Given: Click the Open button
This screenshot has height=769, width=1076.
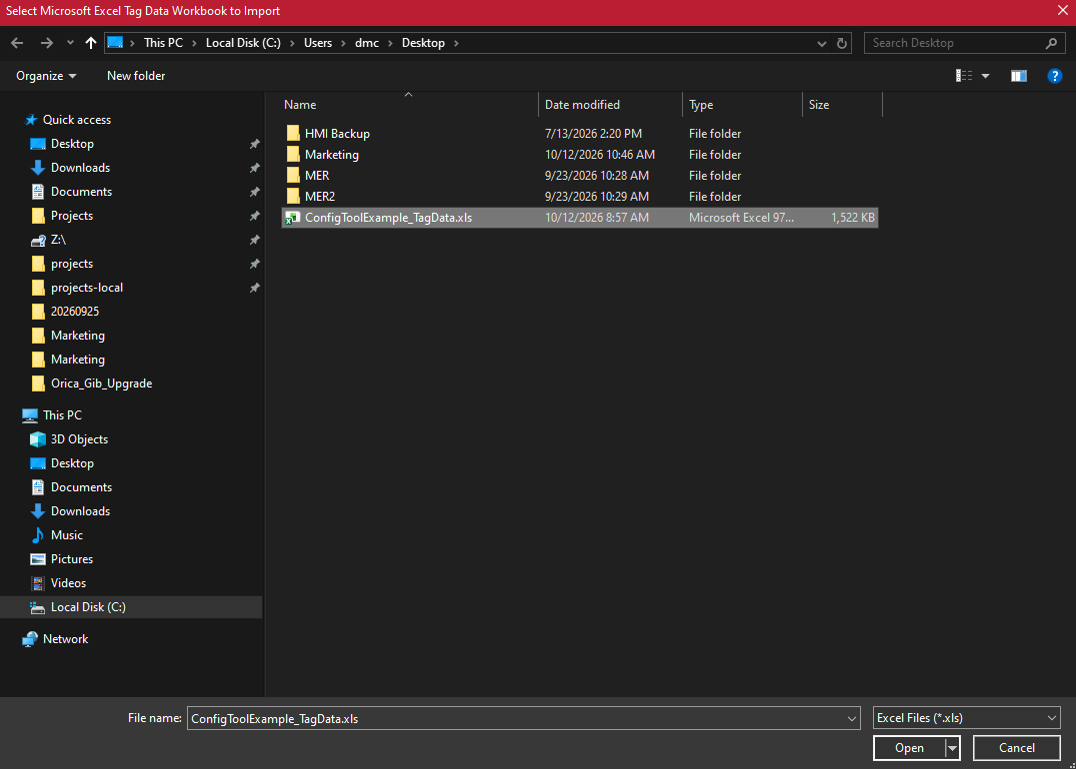Looking at the screenshot, I should tap(909, 748).
